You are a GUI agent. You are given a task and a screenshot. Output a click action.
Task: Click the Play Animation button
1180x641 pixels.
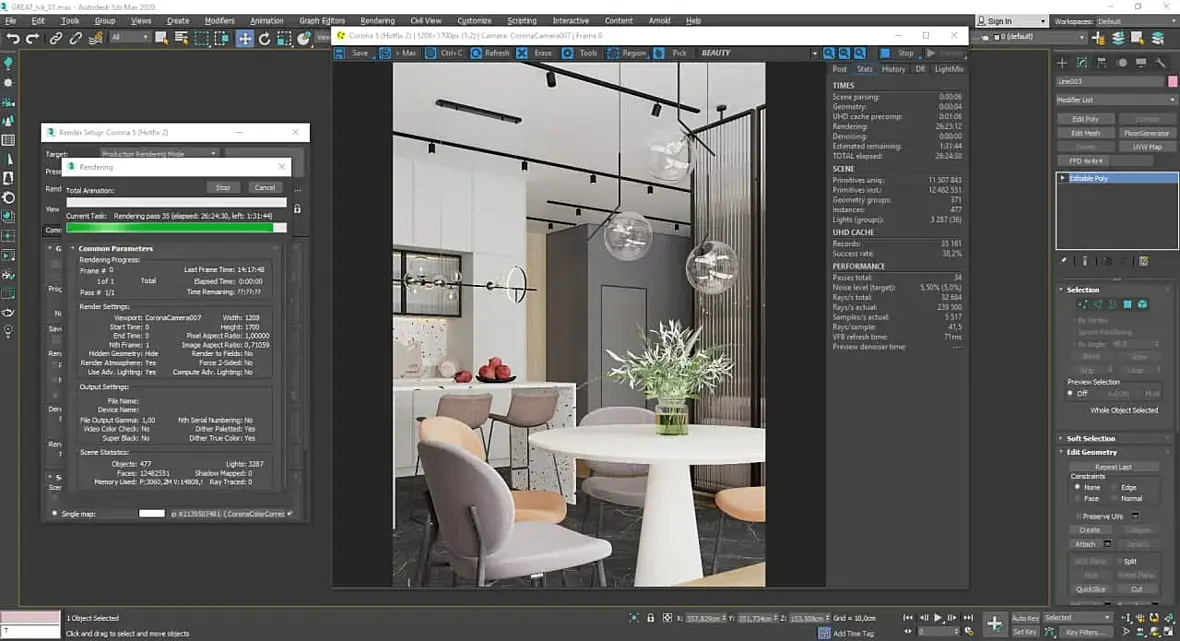click(938, 618)
